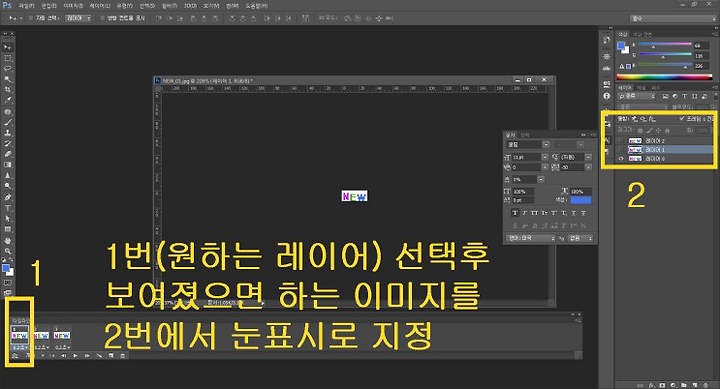720x389 pixels.
Task: Open frame 3 delay time dropdown
Action: [62, 348]
